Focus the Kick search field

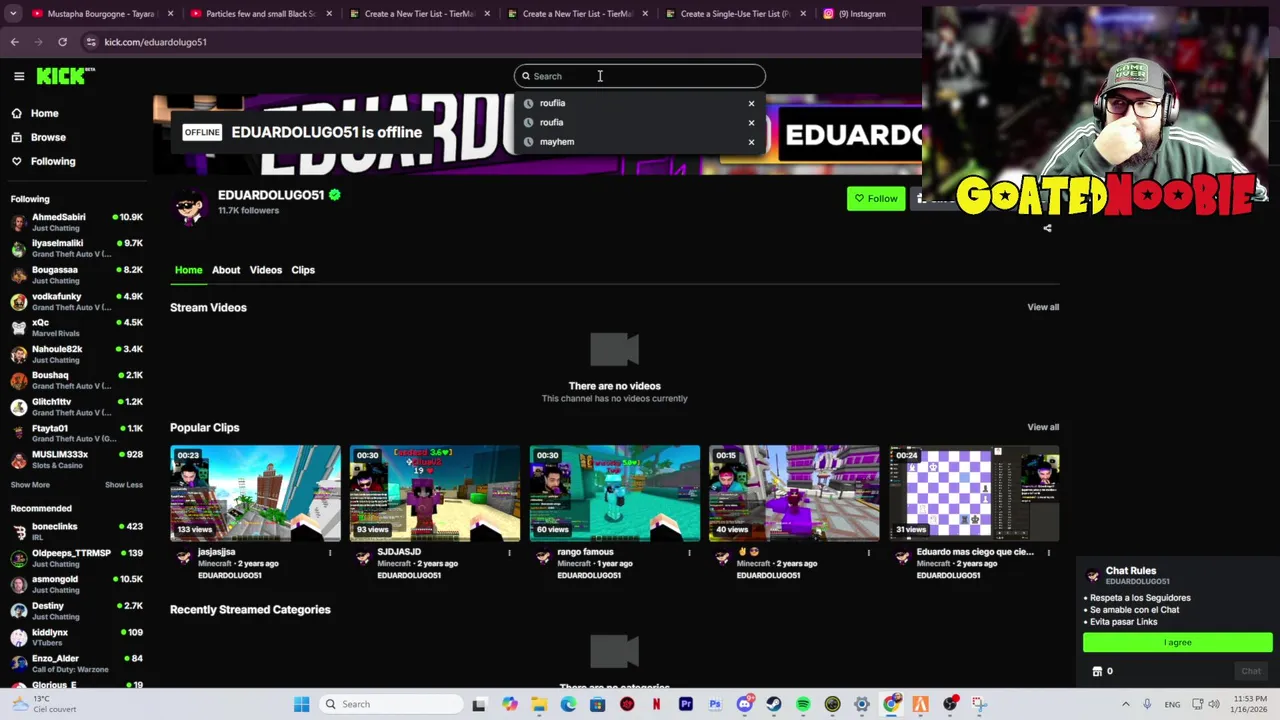[640, 76]
